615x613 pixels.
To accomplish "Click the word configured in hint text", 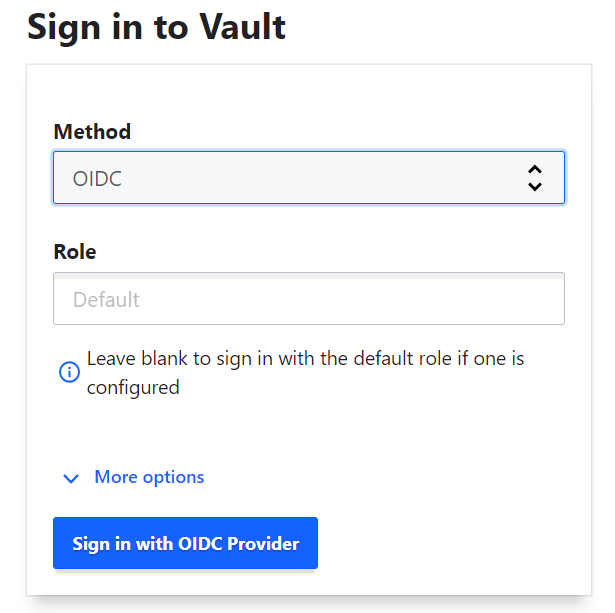I will tap(133, 388).
